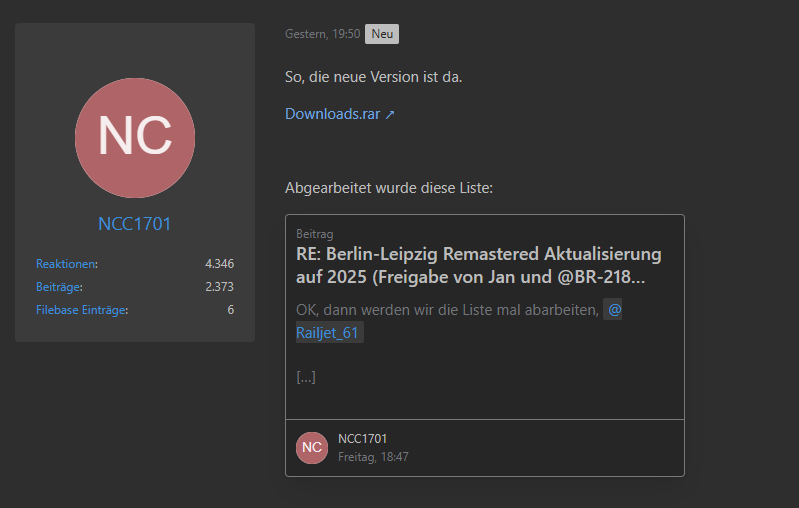Click the external arrow icon after Downloads.rar
The image size is (799, 508).
[x=390, y=115]
